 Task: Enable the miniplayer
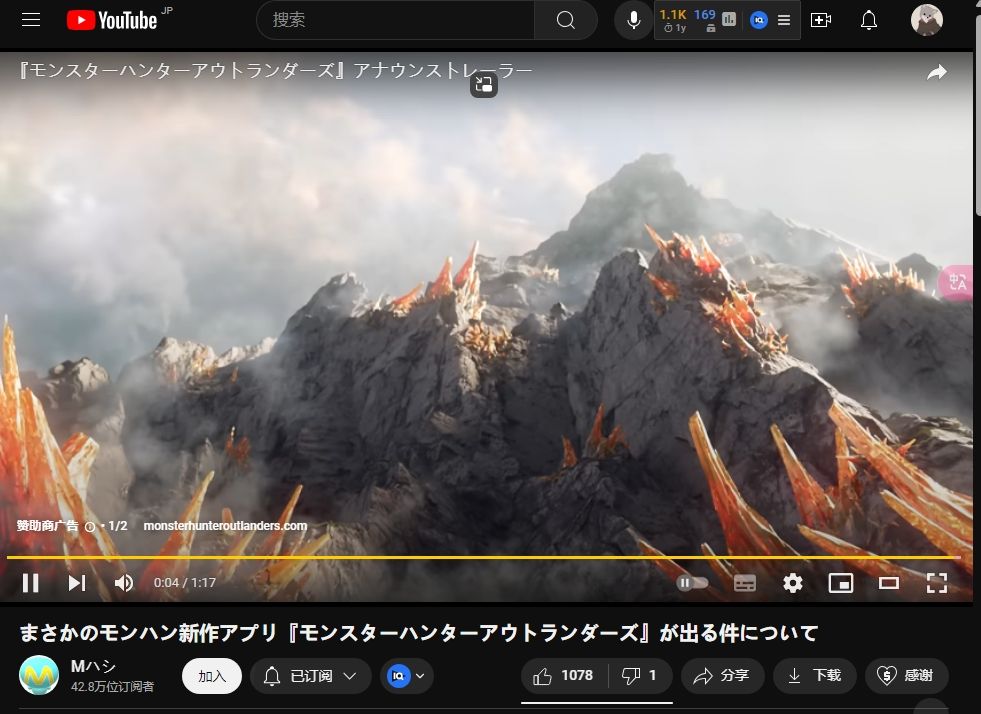[840, 583]
